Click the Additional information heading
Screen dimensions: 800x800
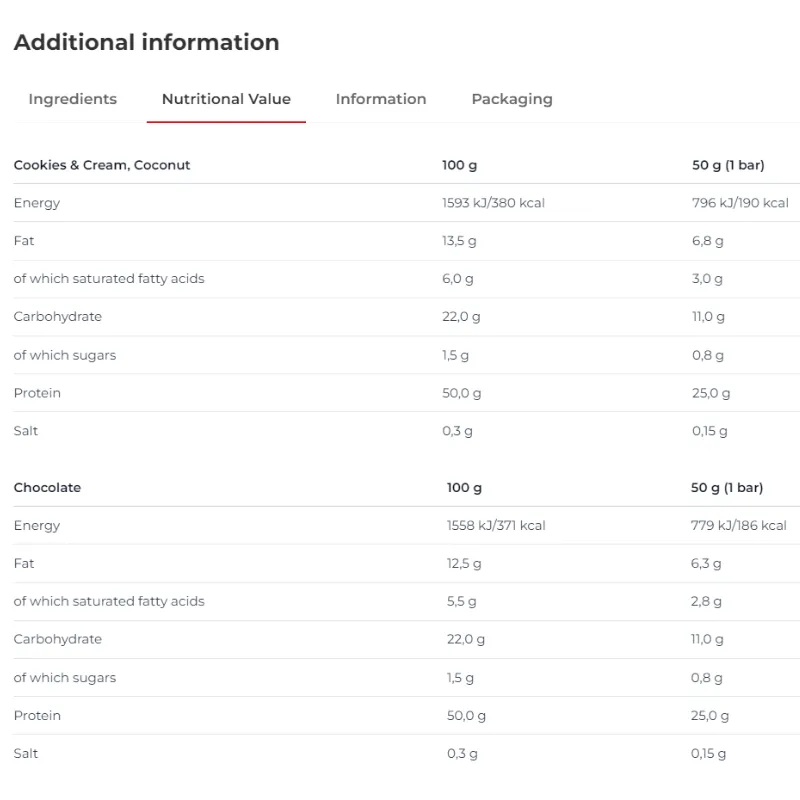coord(146,42)
